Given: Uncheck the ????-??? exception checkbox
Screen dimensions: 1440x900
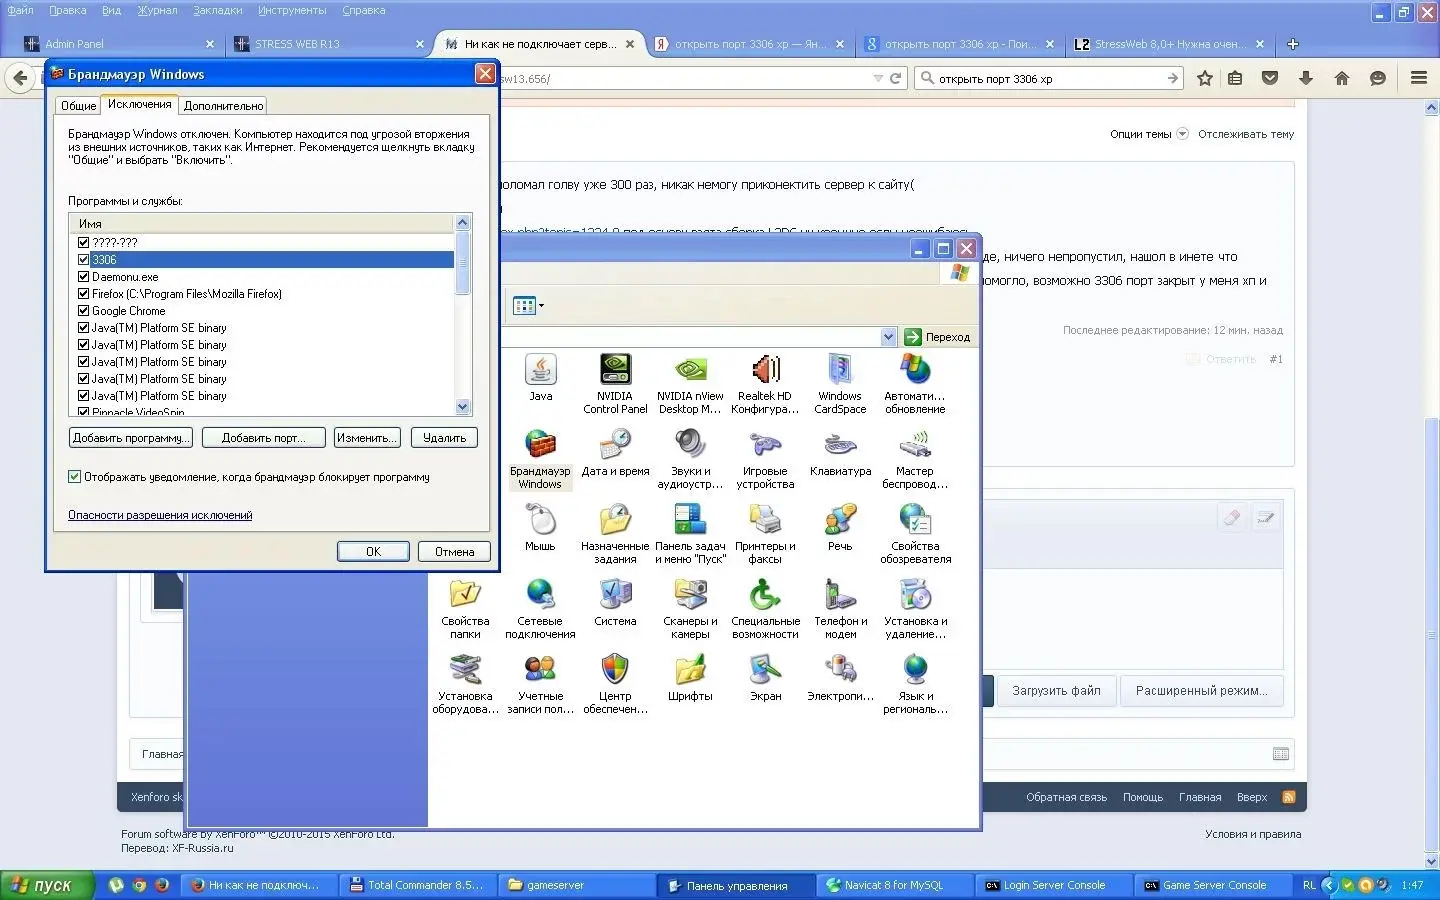Looking at the screenshot, I should pos(83,242).
